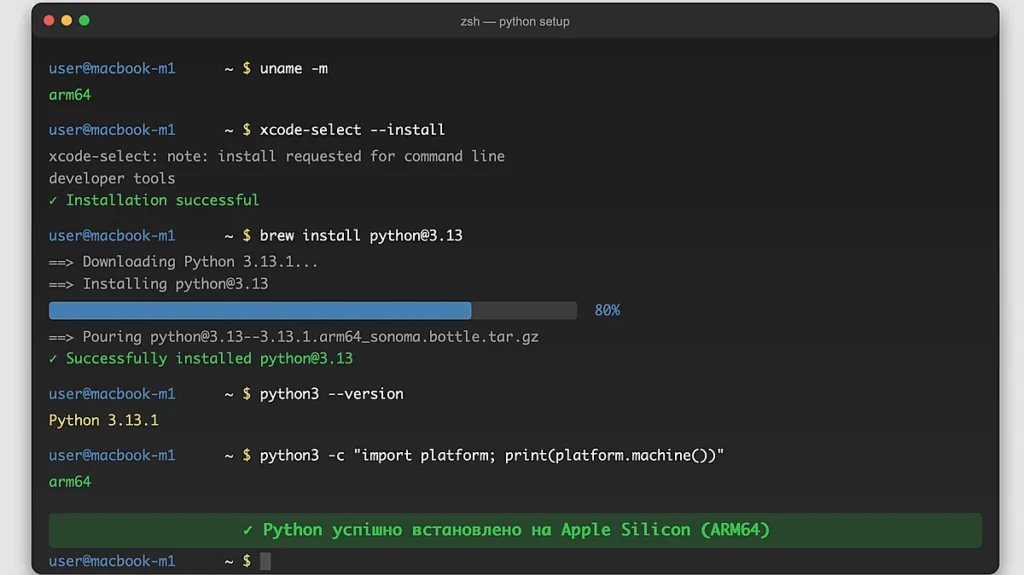Select the 'xcode-select --install' command
This screenshot has width=1024, height=575.
click(352, 130)
